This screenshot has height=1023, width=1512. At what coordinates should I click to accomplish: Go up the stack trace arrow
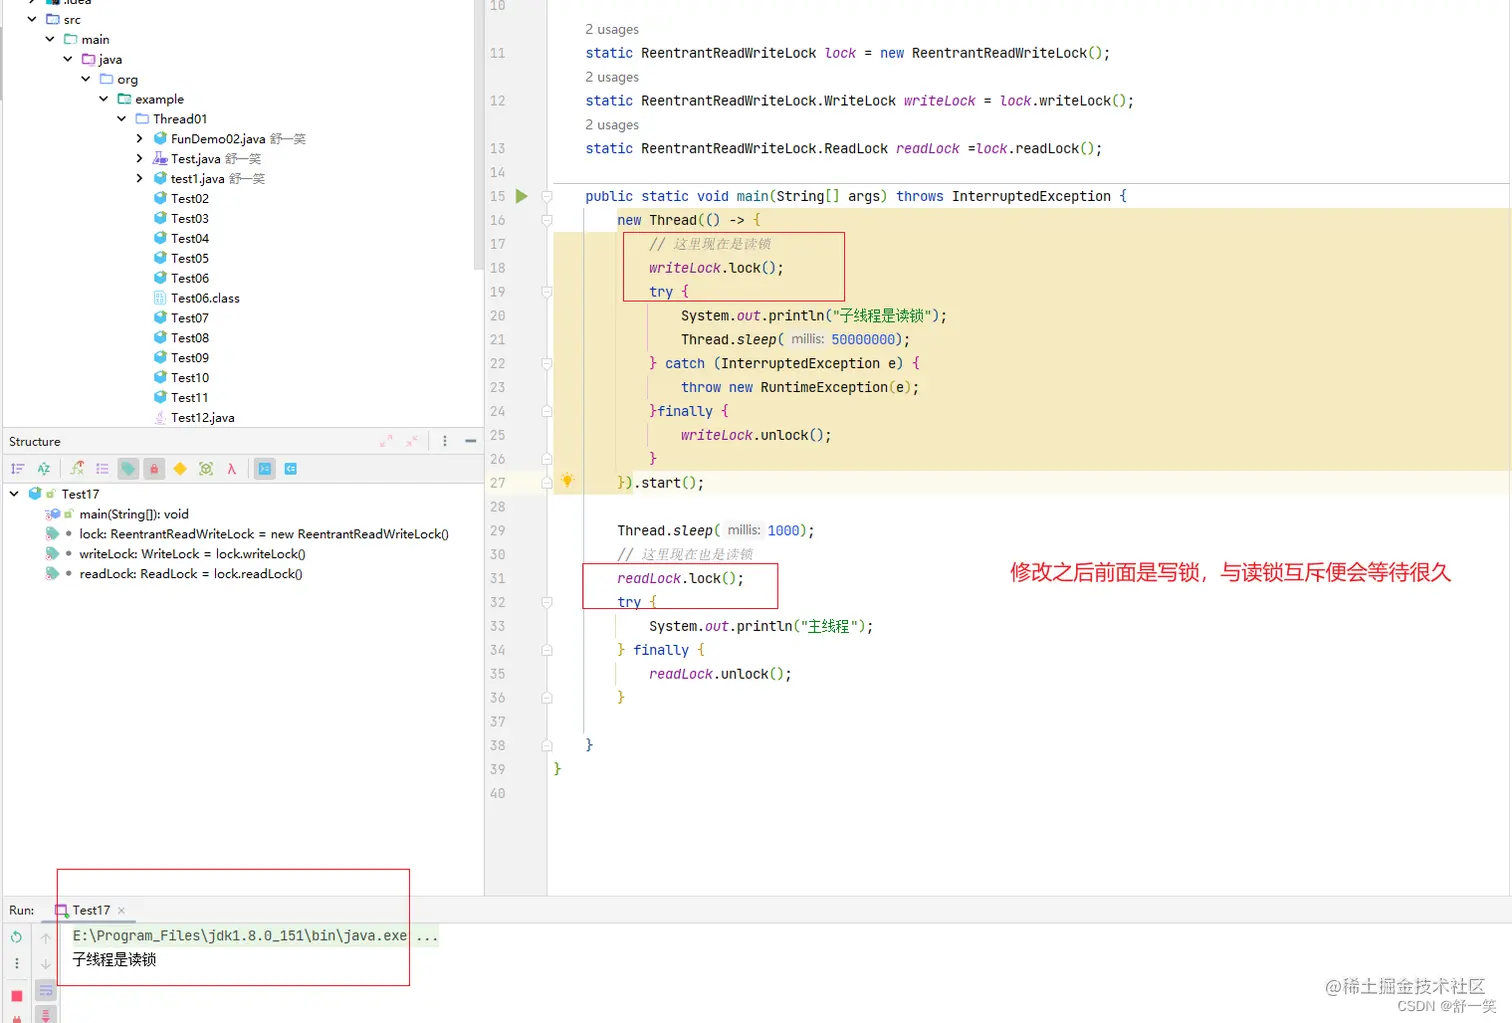point(46,938)
